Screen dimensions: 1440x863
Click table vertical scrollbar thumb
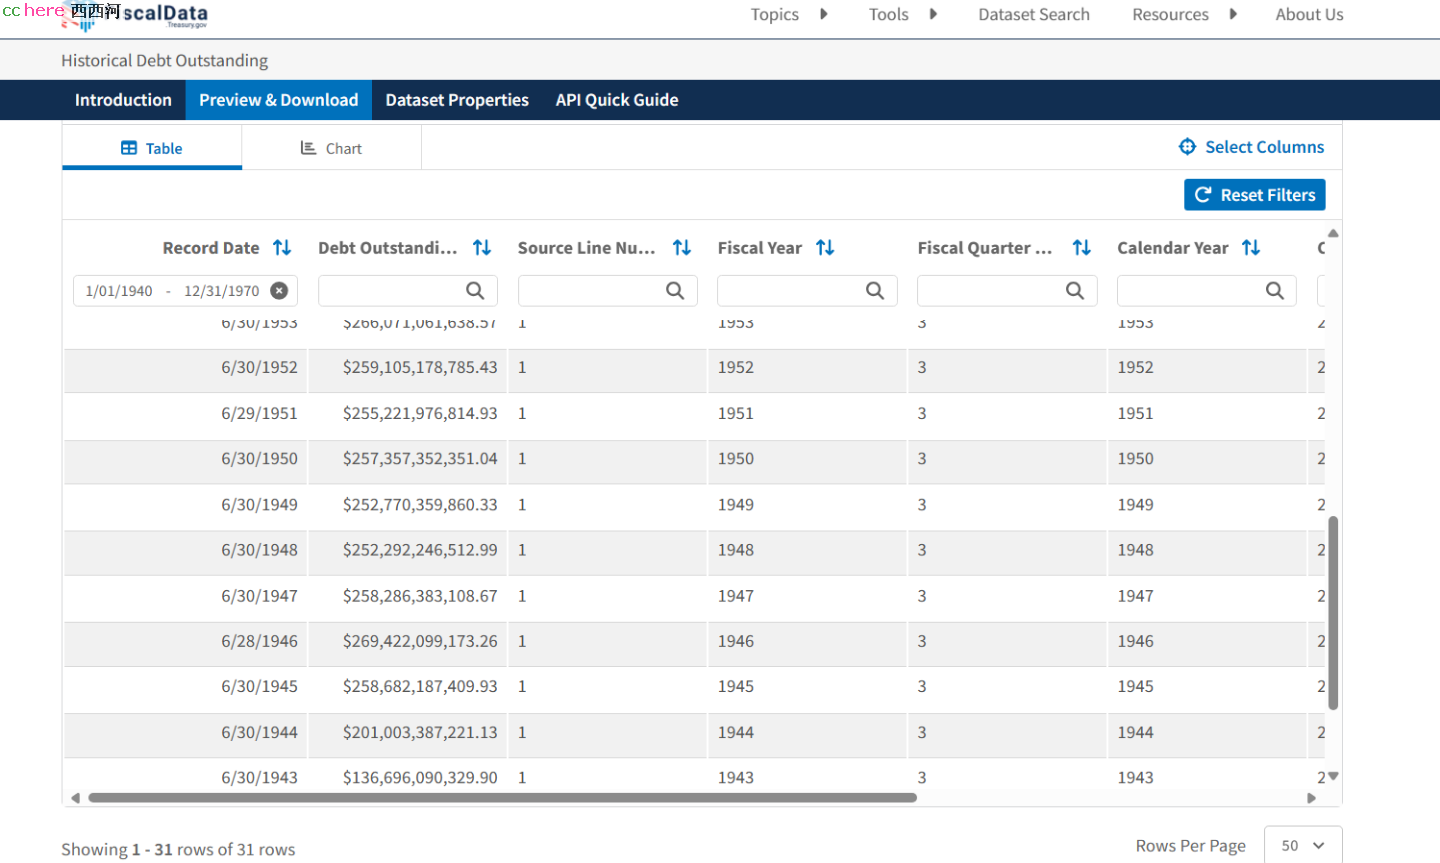[x=1333, y=613]
